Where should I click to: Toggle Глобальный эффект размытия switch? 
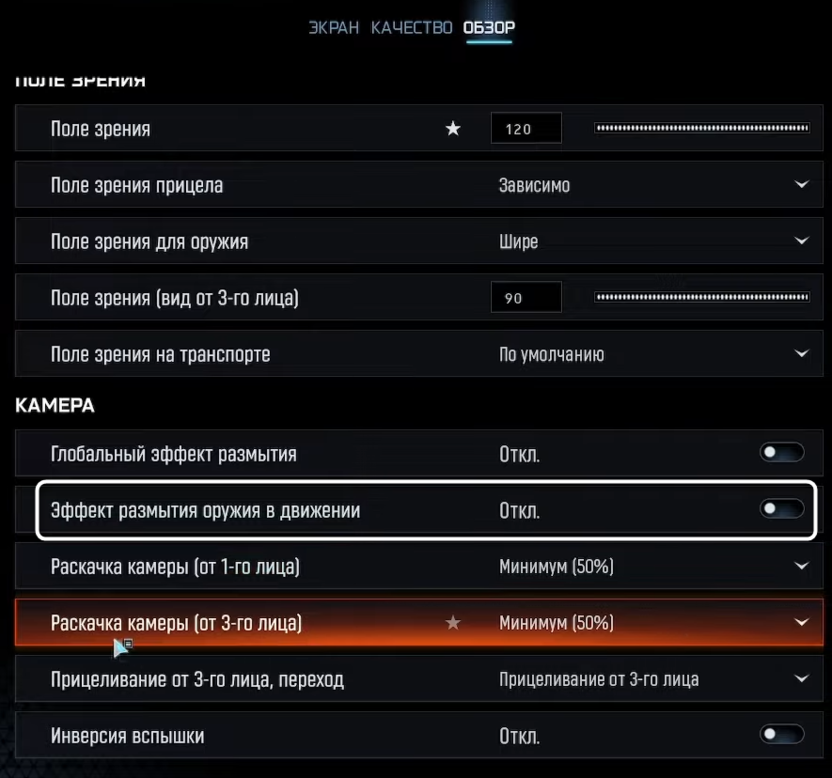781,454
